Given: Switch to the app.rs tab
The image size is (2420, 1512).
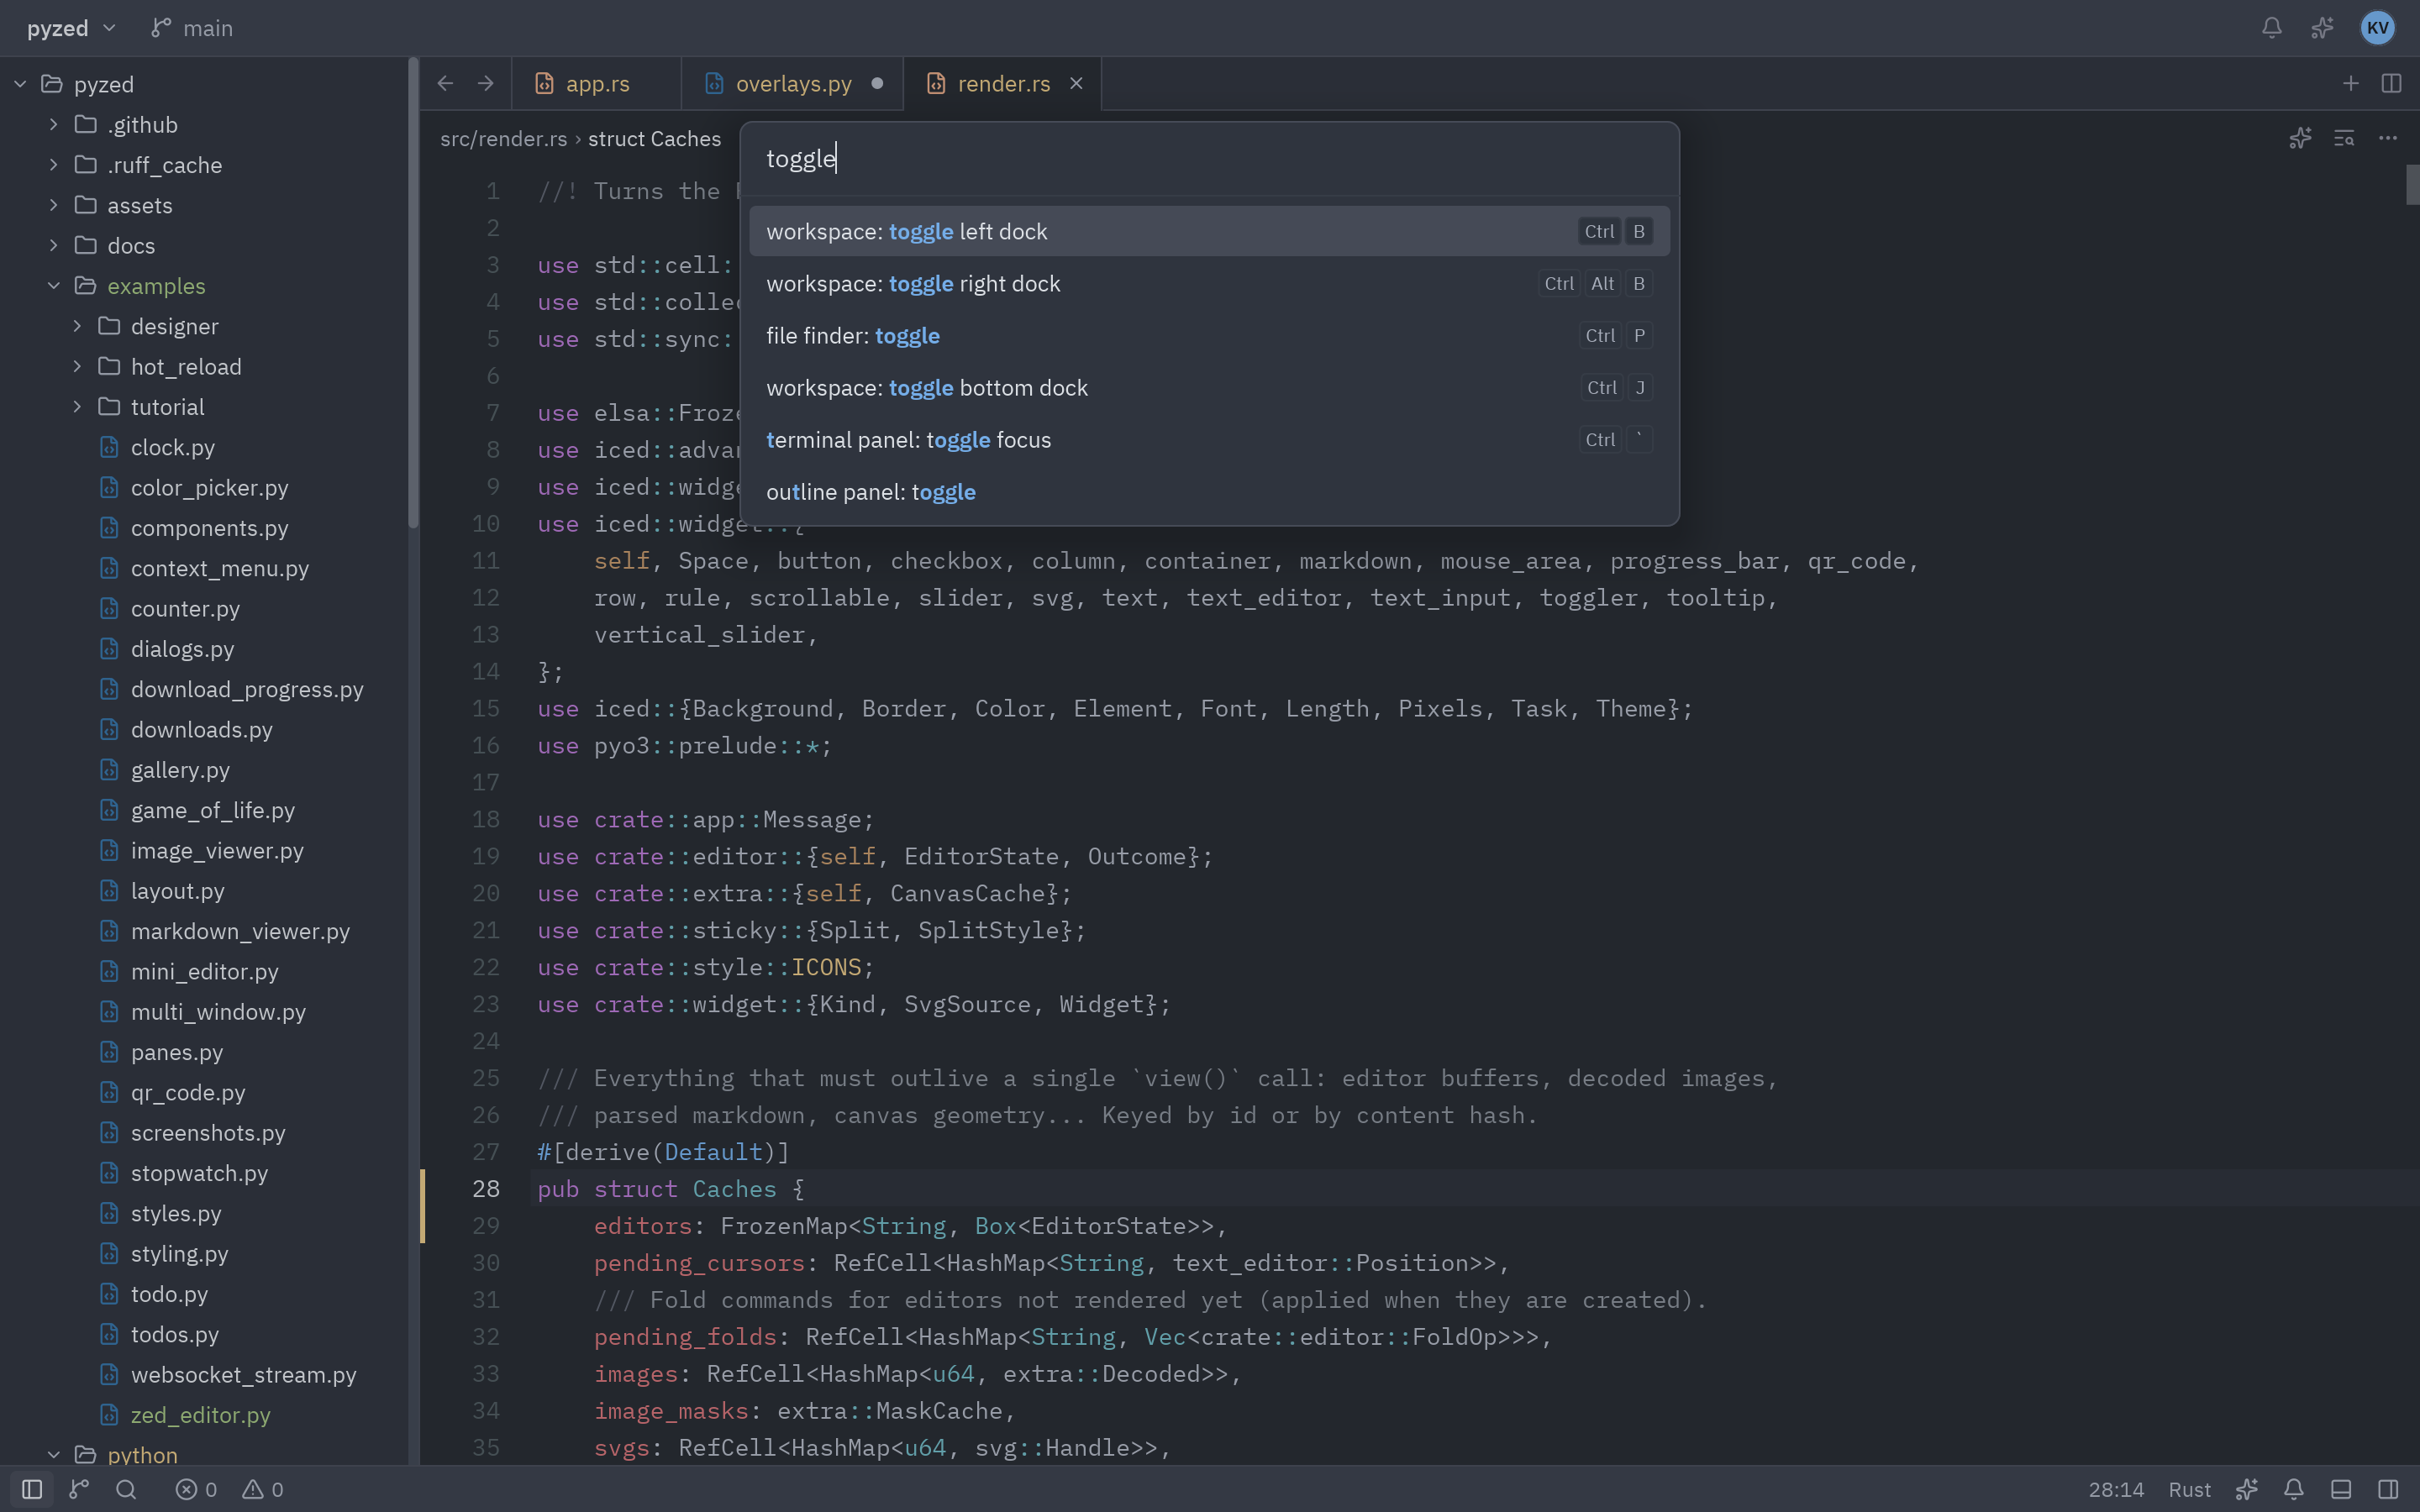Looking at the screenshot, I should (596, 84).
